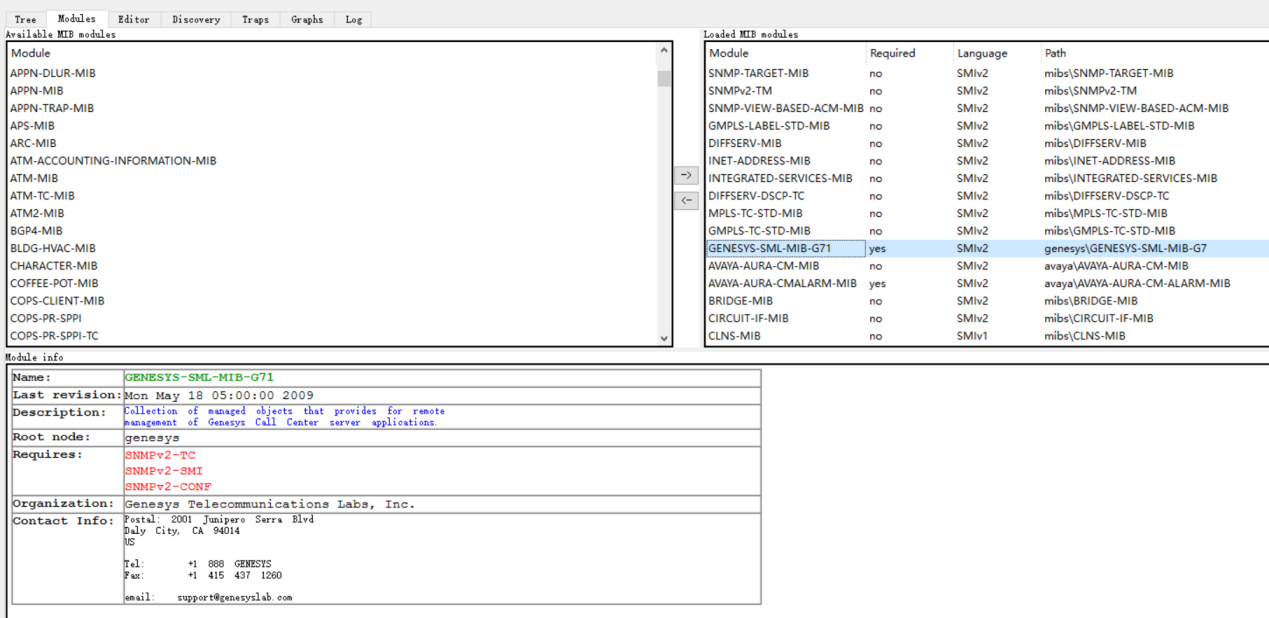Select BGP4-MIB from available modules list
The height and width of the screenshot is (618, 1269).
tap(36, 231)
